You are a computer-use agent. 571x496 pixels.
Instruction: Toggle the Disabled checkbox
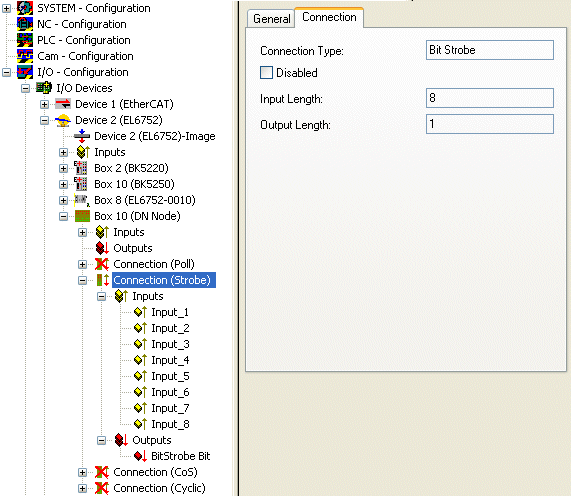pos(266,72)
